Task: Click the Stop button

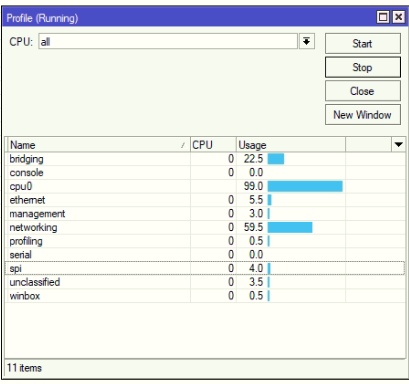Action: click(363, 67)
